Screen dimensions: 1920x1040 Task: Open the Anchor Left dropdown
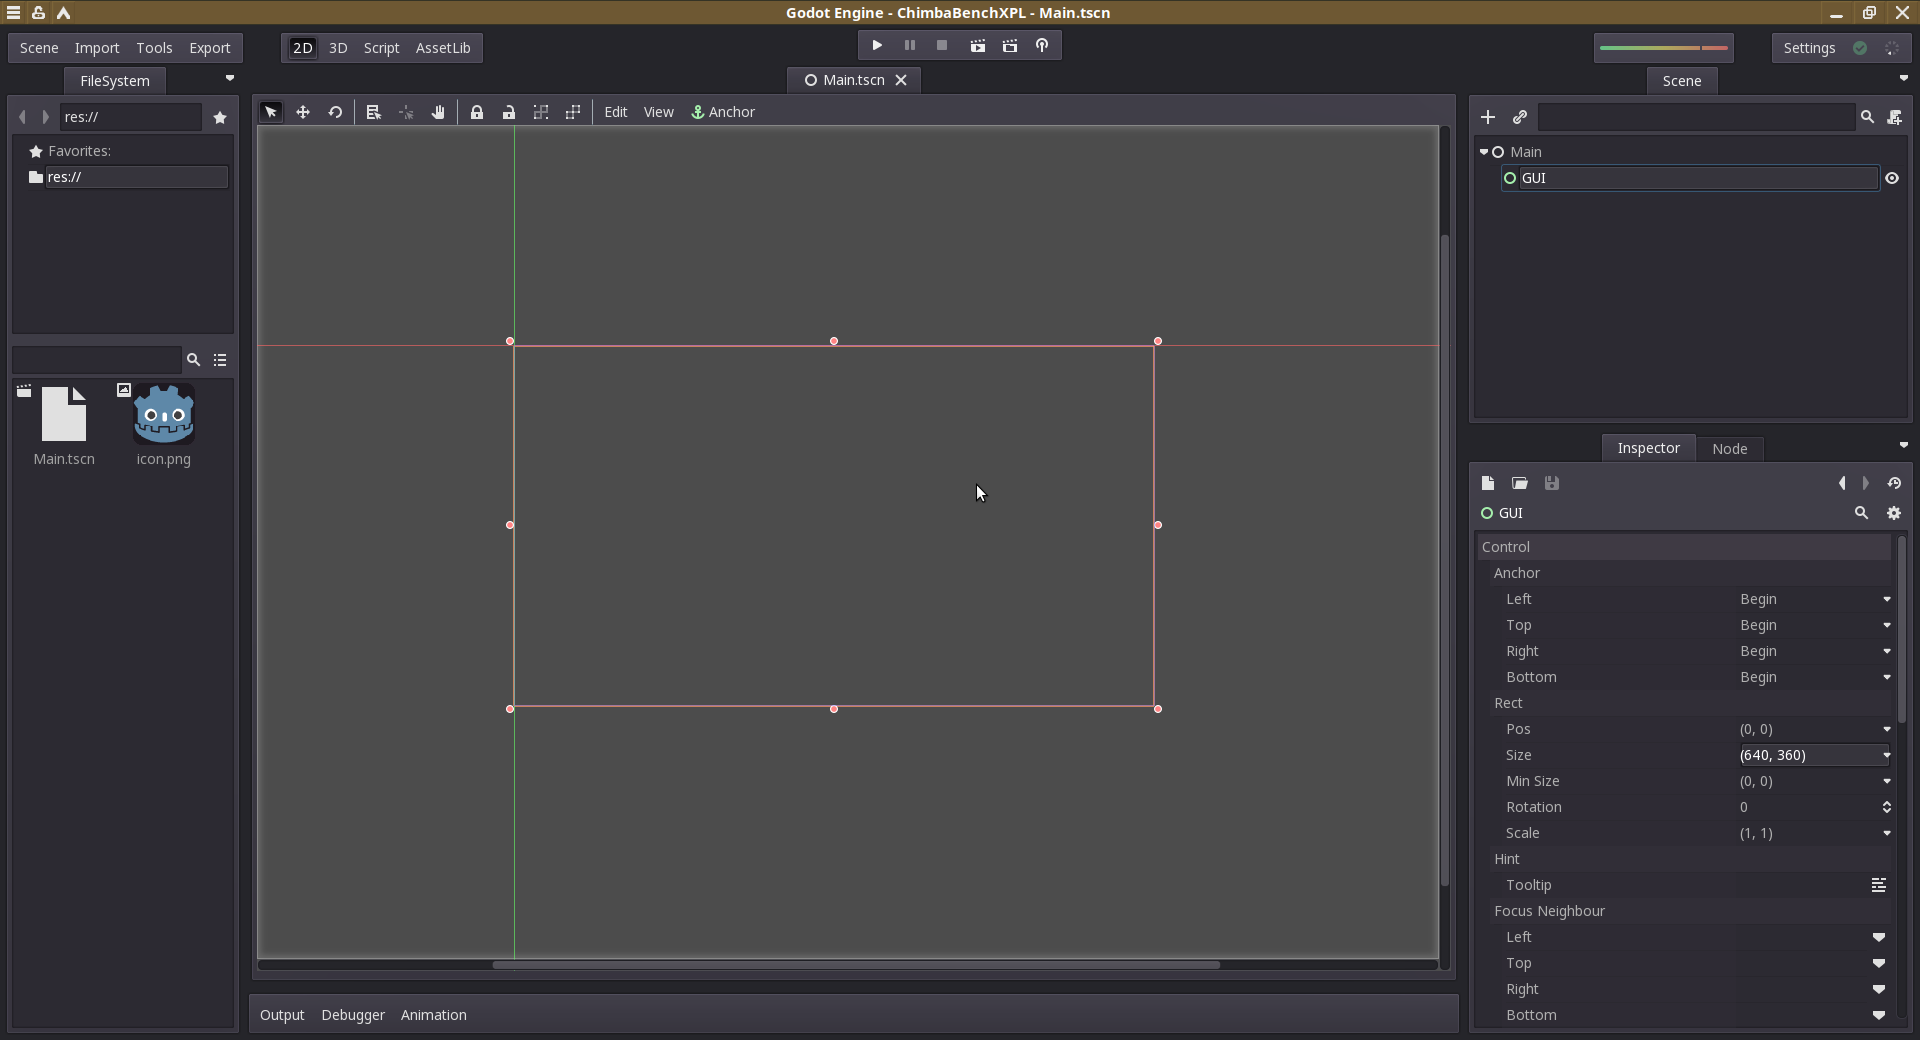coord(1814,599)
